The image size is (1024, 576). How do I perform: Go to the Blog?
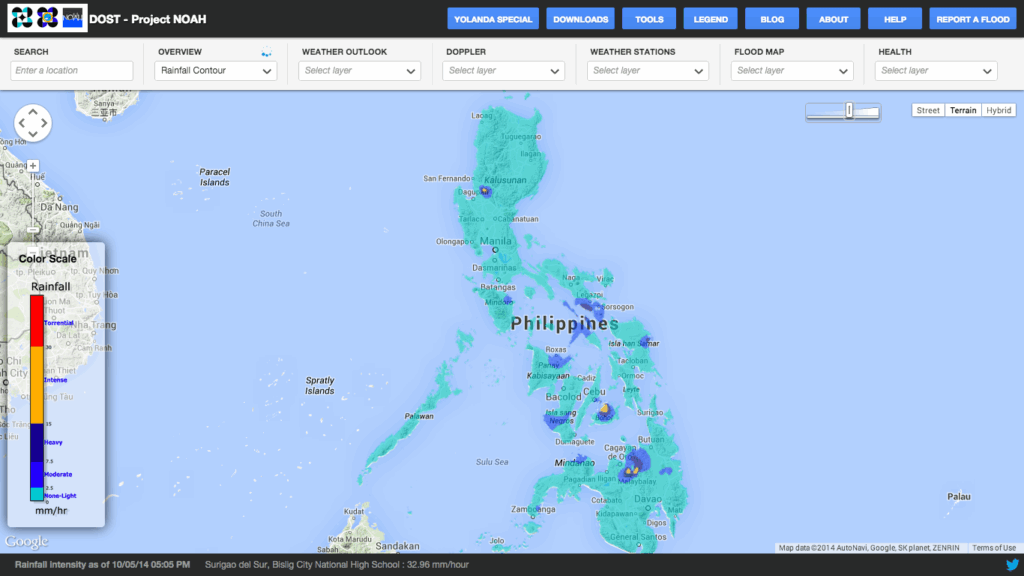click(x=772, y=19)
